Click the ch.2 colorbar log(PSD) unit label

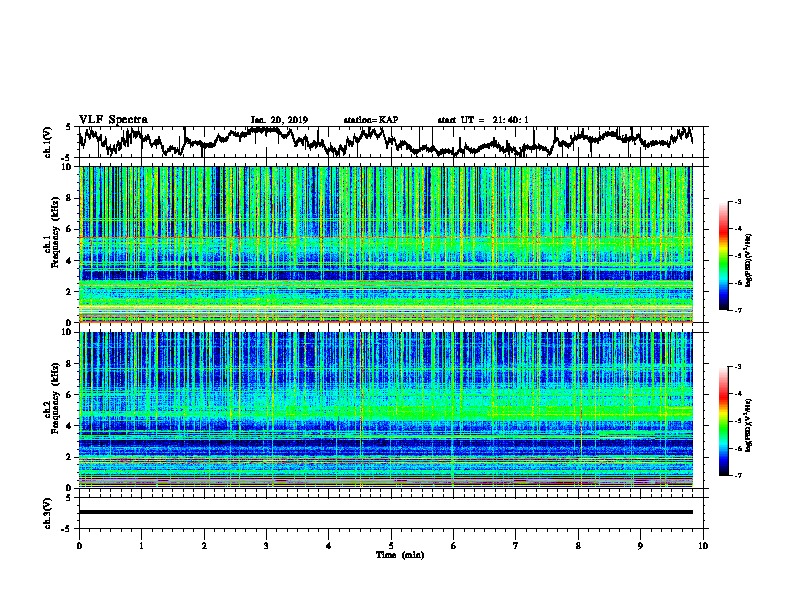[749, 425]
